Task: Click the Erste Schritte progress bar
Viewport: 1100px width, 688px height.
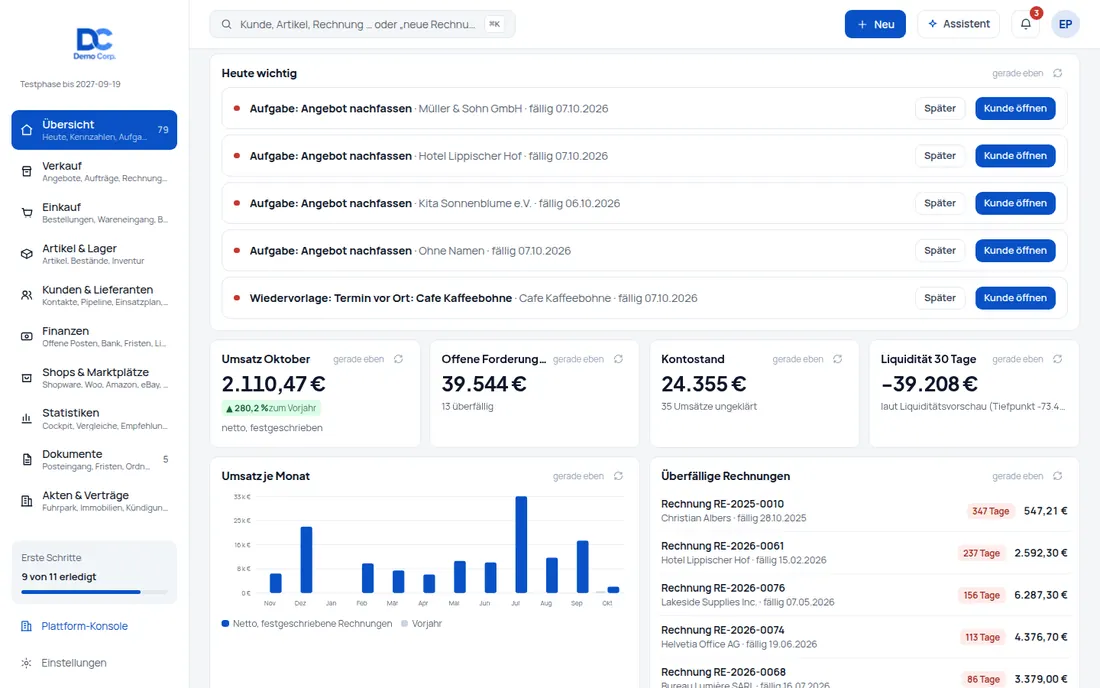Action: pyautogui.click(x=94, y=592)
